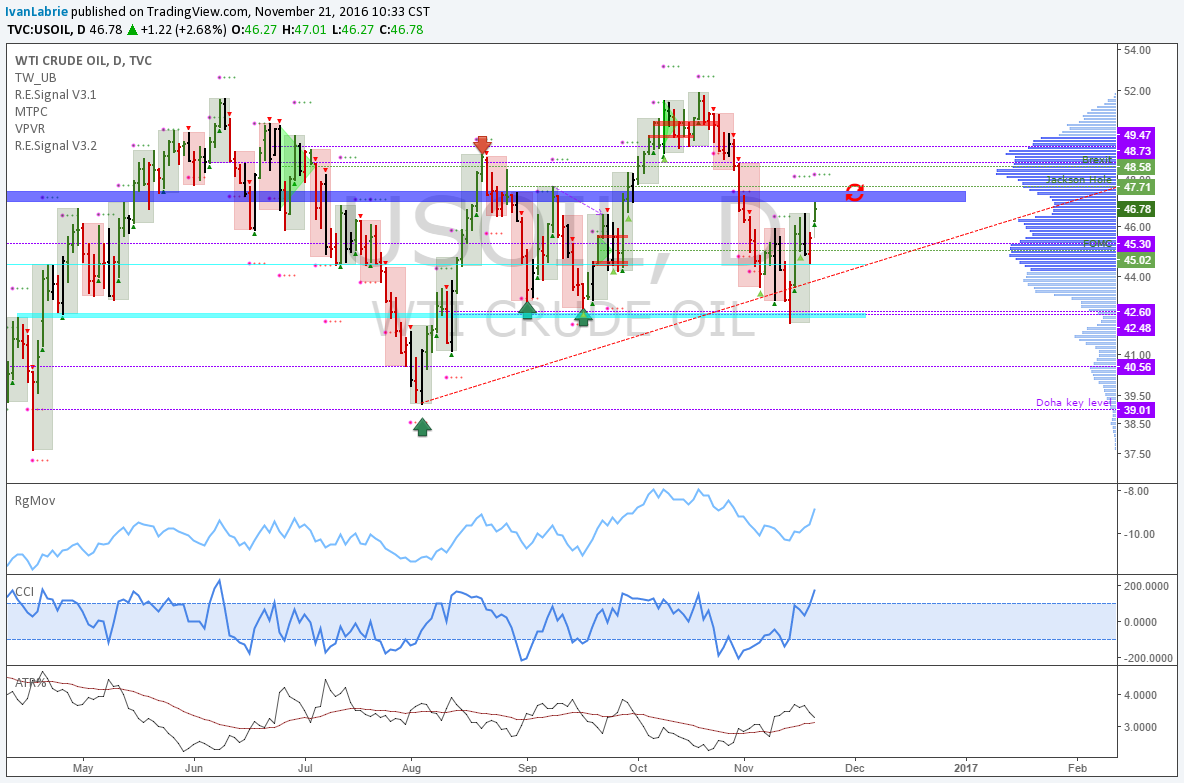Click the red down arrow above the August peak
This screenshot has width=1184, height=783.
pos(483,145)
